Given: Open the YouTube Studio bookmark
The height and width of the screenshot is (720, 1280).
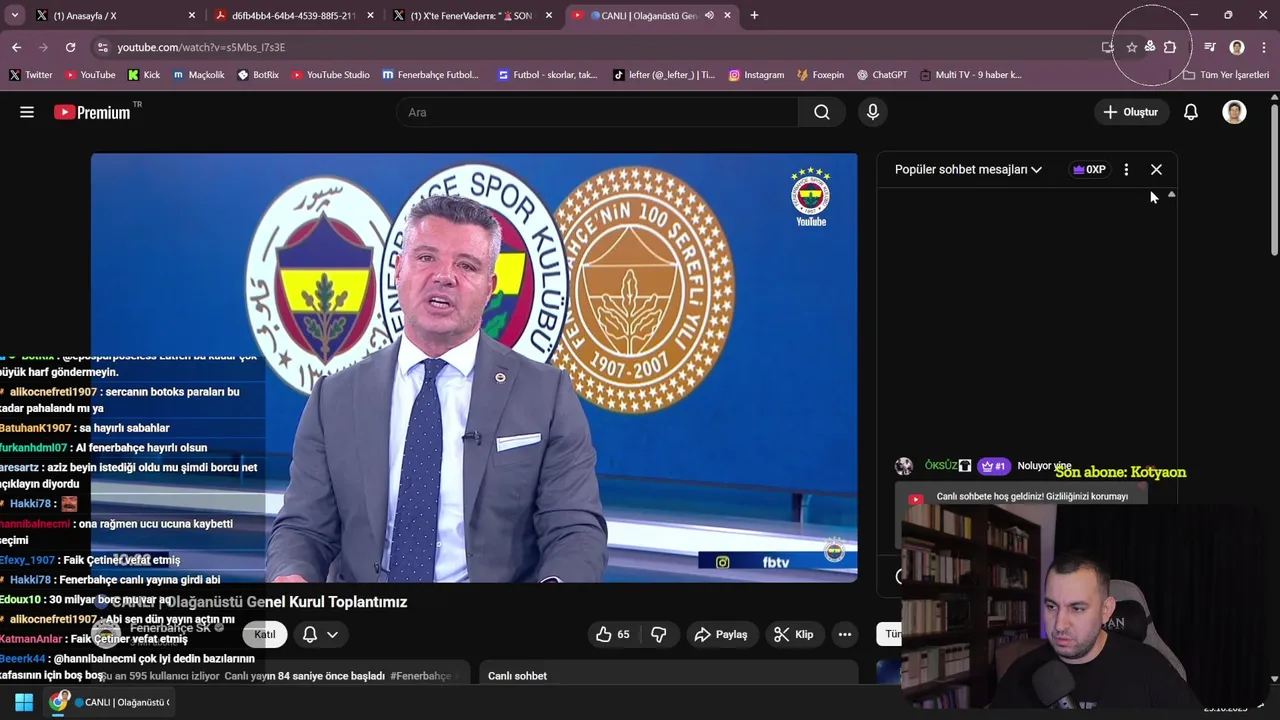Looking at the screenshot, I should tap(330, 75).
